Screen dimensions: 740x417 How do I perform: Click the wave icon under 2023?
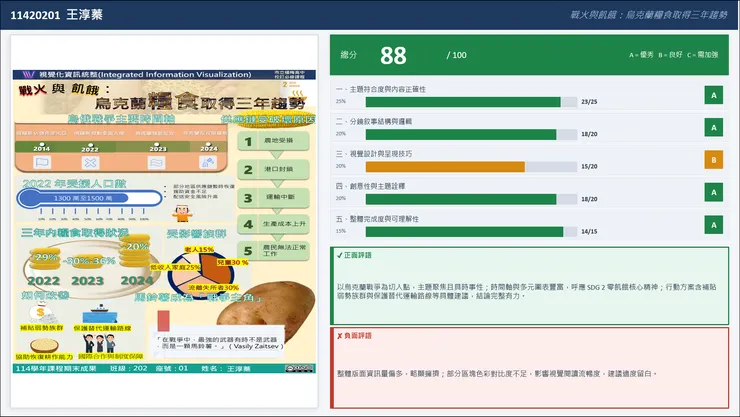point(156,163)
